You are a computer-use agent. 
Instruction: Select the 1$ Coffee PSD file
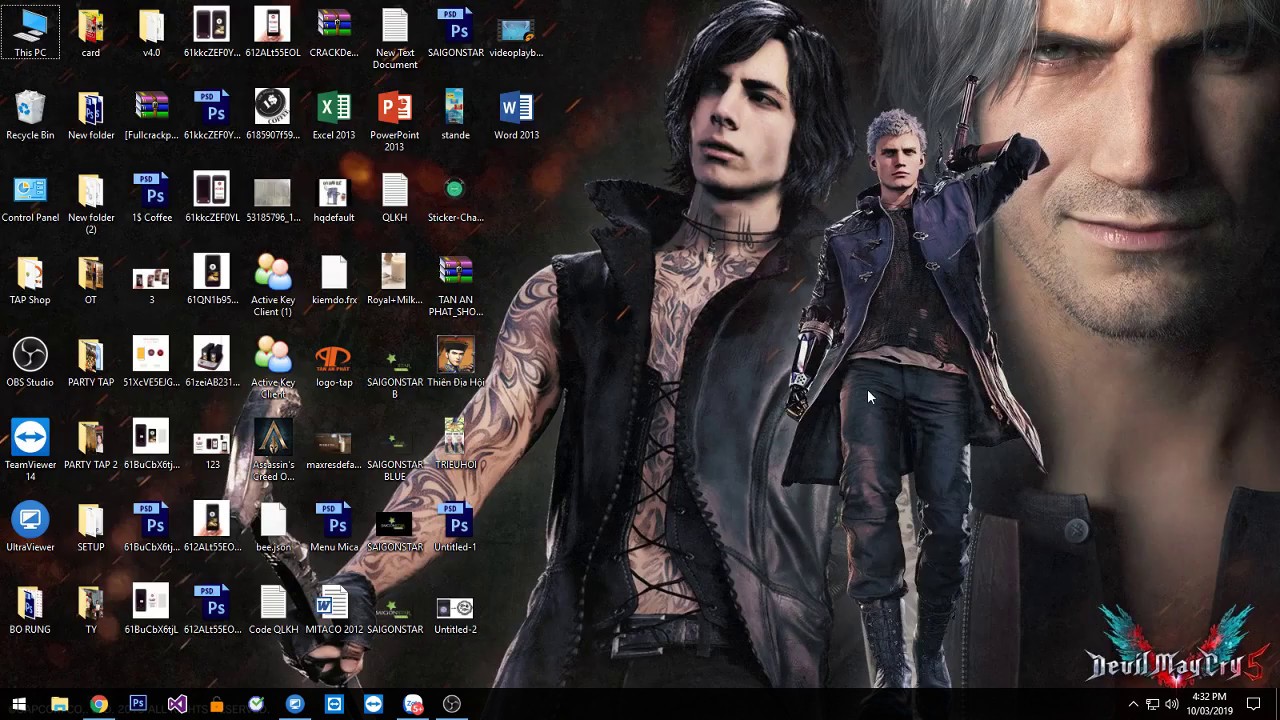click(152, 198)
